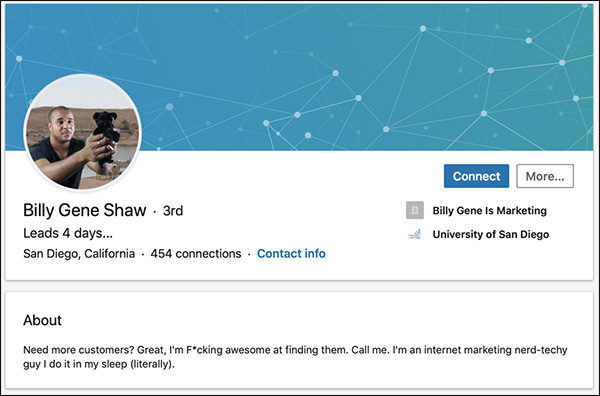600x396 pixels.
Task: Click the About summary paragraph text
Action: pos(295,357)
